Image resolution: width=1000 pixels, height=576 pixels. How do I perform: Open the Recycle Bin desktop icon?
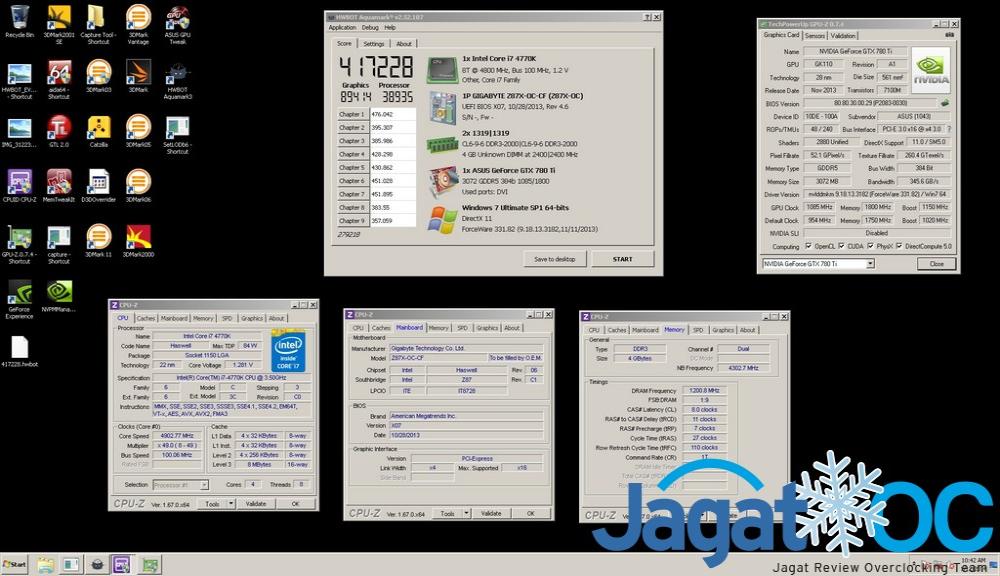click(x=19, y=22)
